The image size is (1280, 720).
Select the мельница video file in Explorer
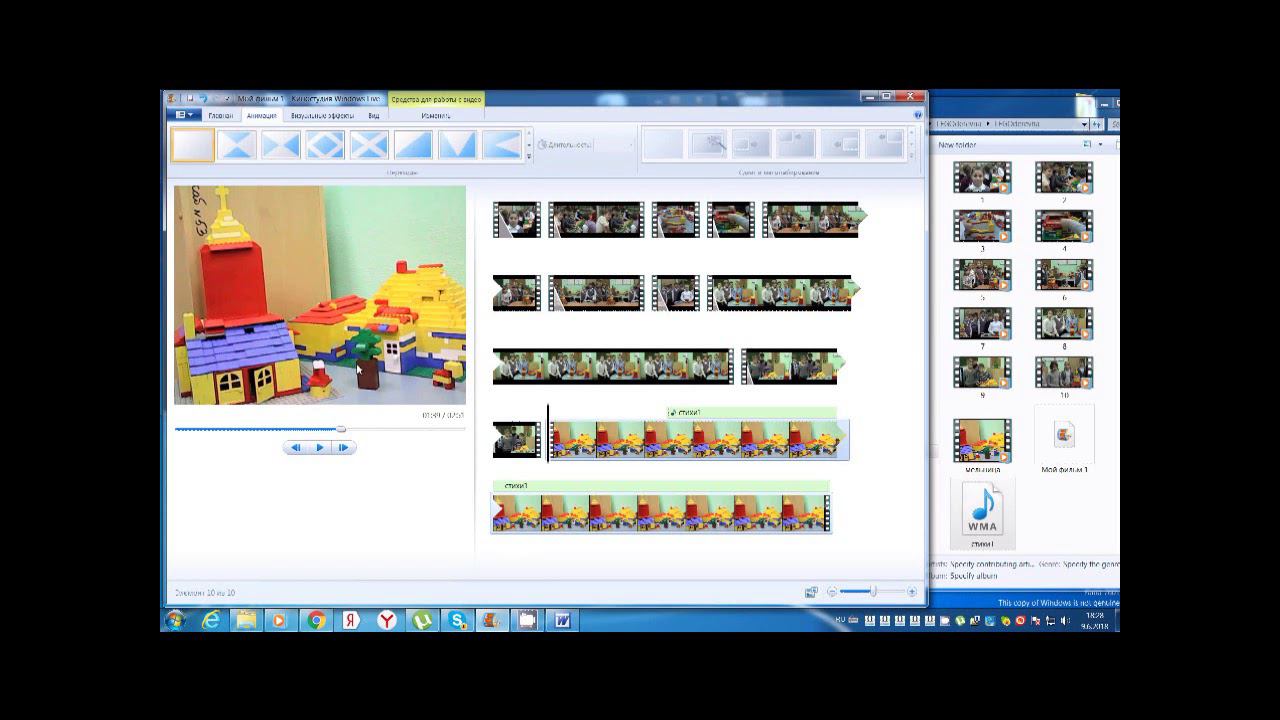(982, 441)
